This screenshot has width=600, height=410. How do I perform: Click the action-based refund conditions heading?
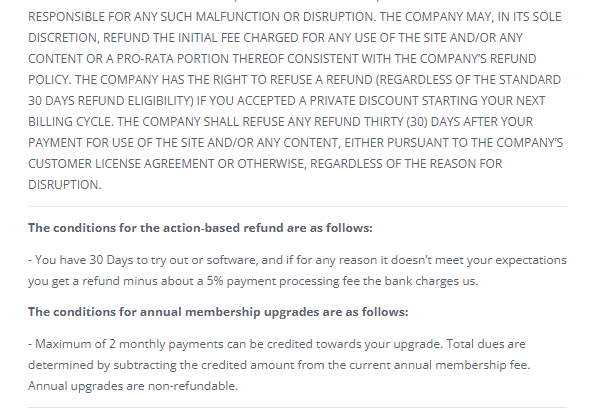tap(200, 228)
